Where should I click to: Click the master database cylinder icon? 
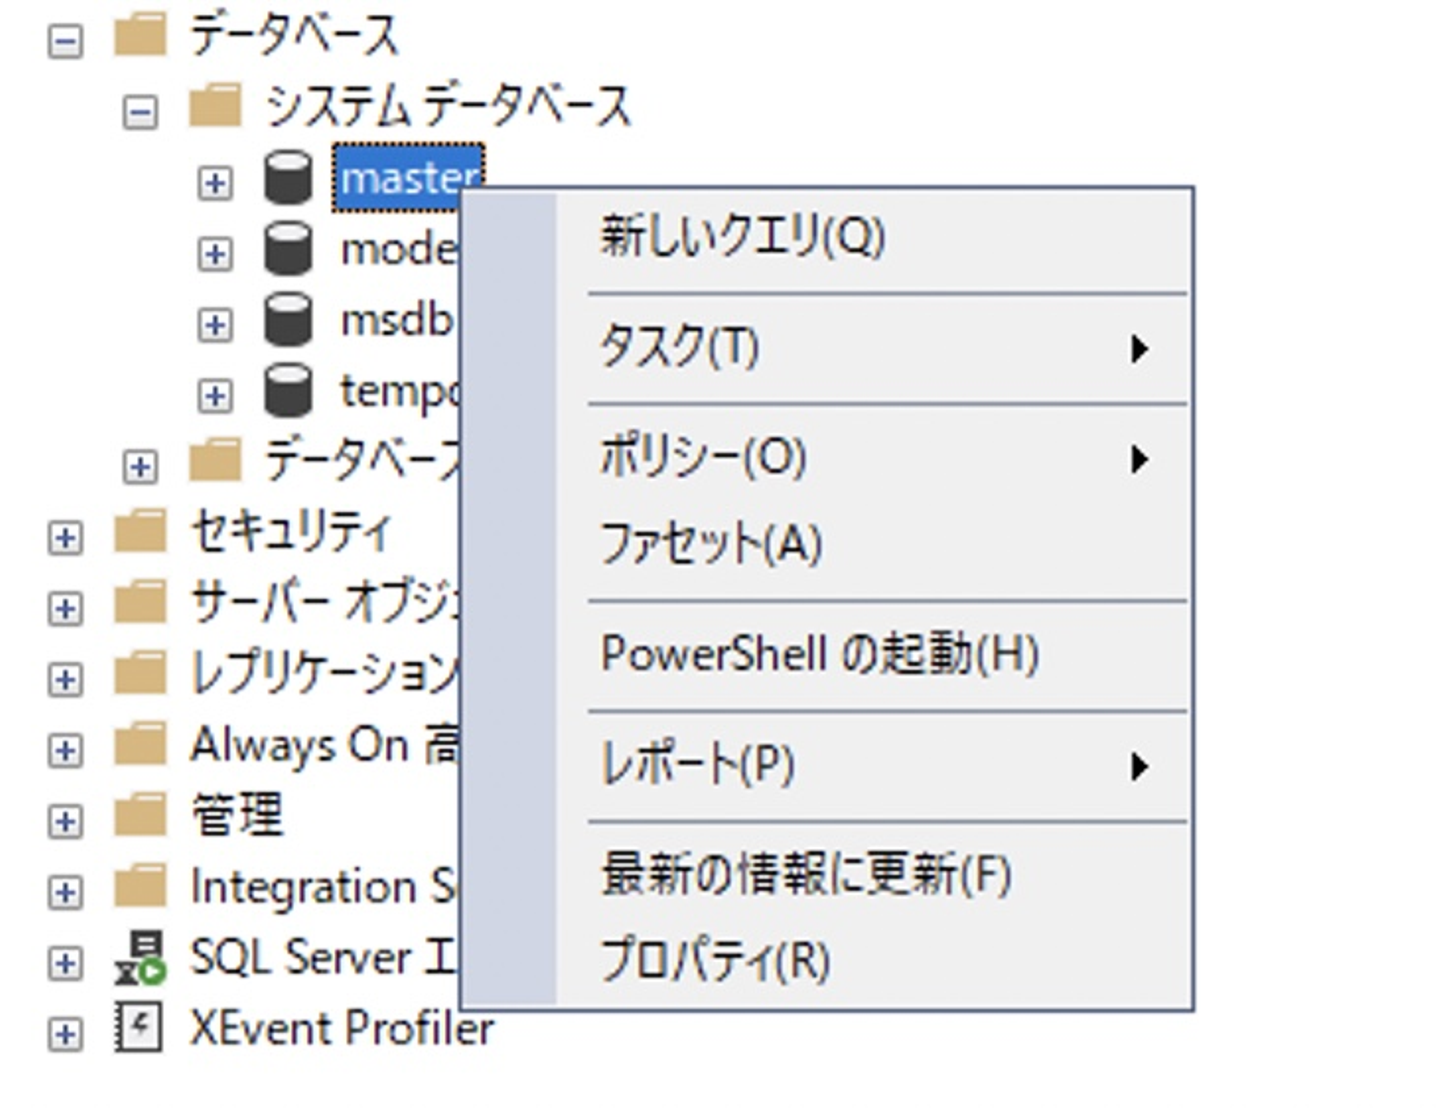click(288, 178)
